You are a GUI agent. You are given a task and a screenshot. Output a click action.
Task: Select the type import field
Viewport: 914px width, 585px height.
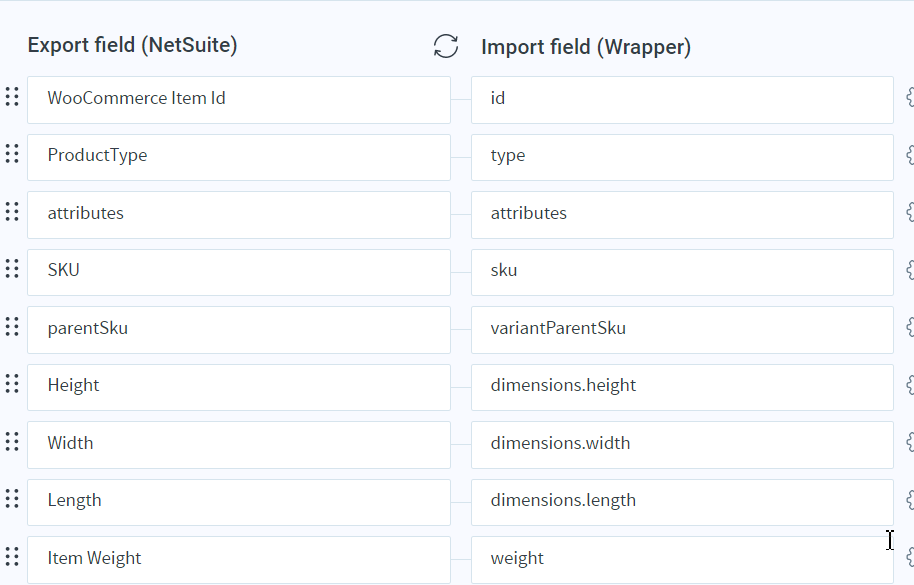click(682, 156)
